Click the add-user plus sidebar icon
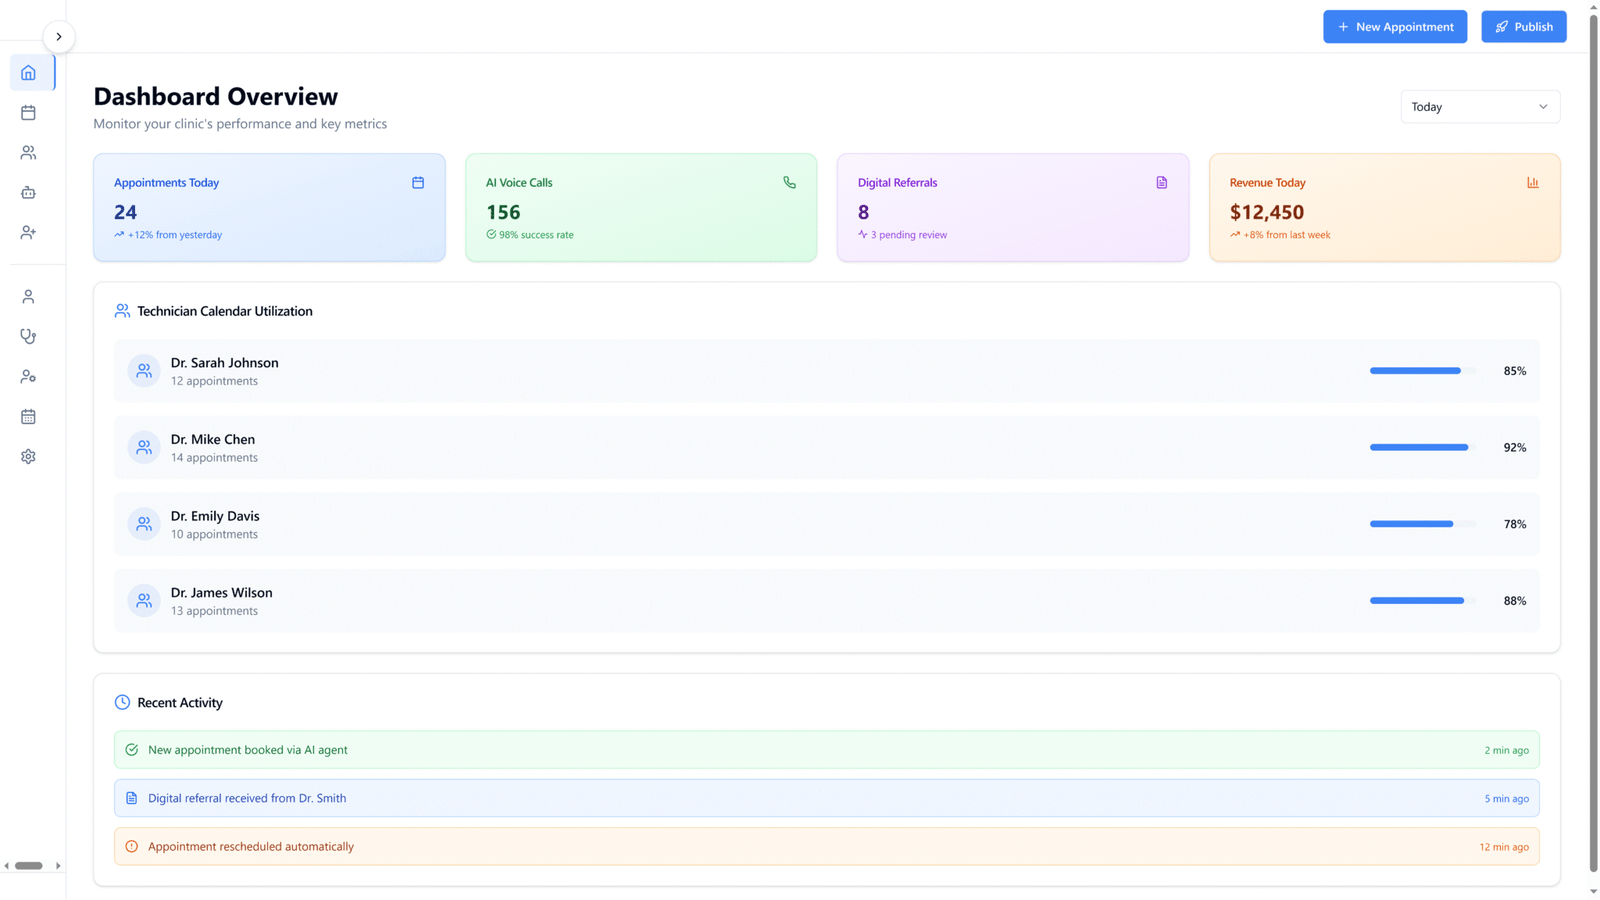Image resolution: width=1600 pixels, height=900 pixels. tap(28, 233)
